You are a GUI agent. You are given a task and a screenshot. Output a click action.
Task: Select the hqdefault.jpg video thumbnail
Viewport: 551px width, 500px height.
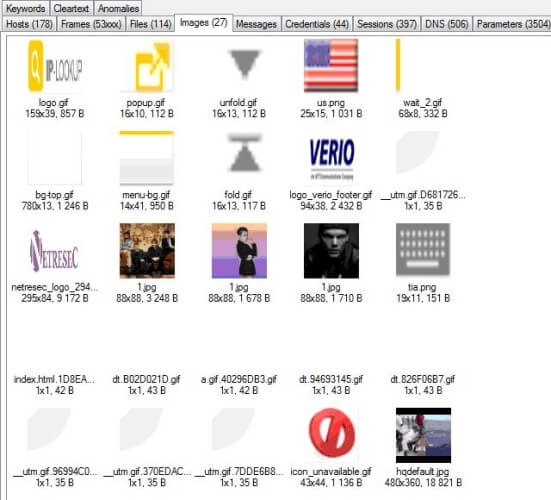point(423,435)
